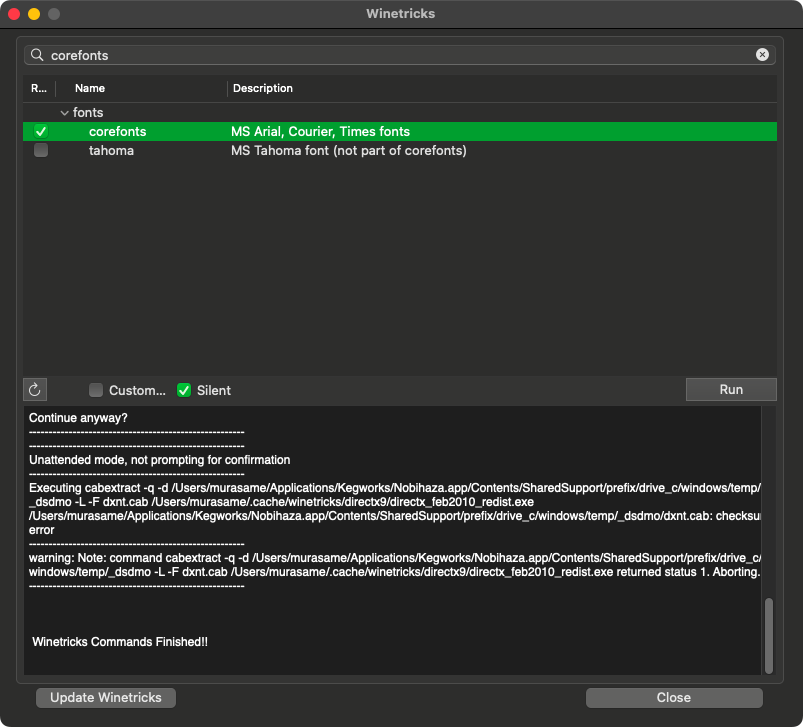This screenshot has height=727, width=803.
Task: Disable the Silent checkbox
Action: click(x=184, y=390)
